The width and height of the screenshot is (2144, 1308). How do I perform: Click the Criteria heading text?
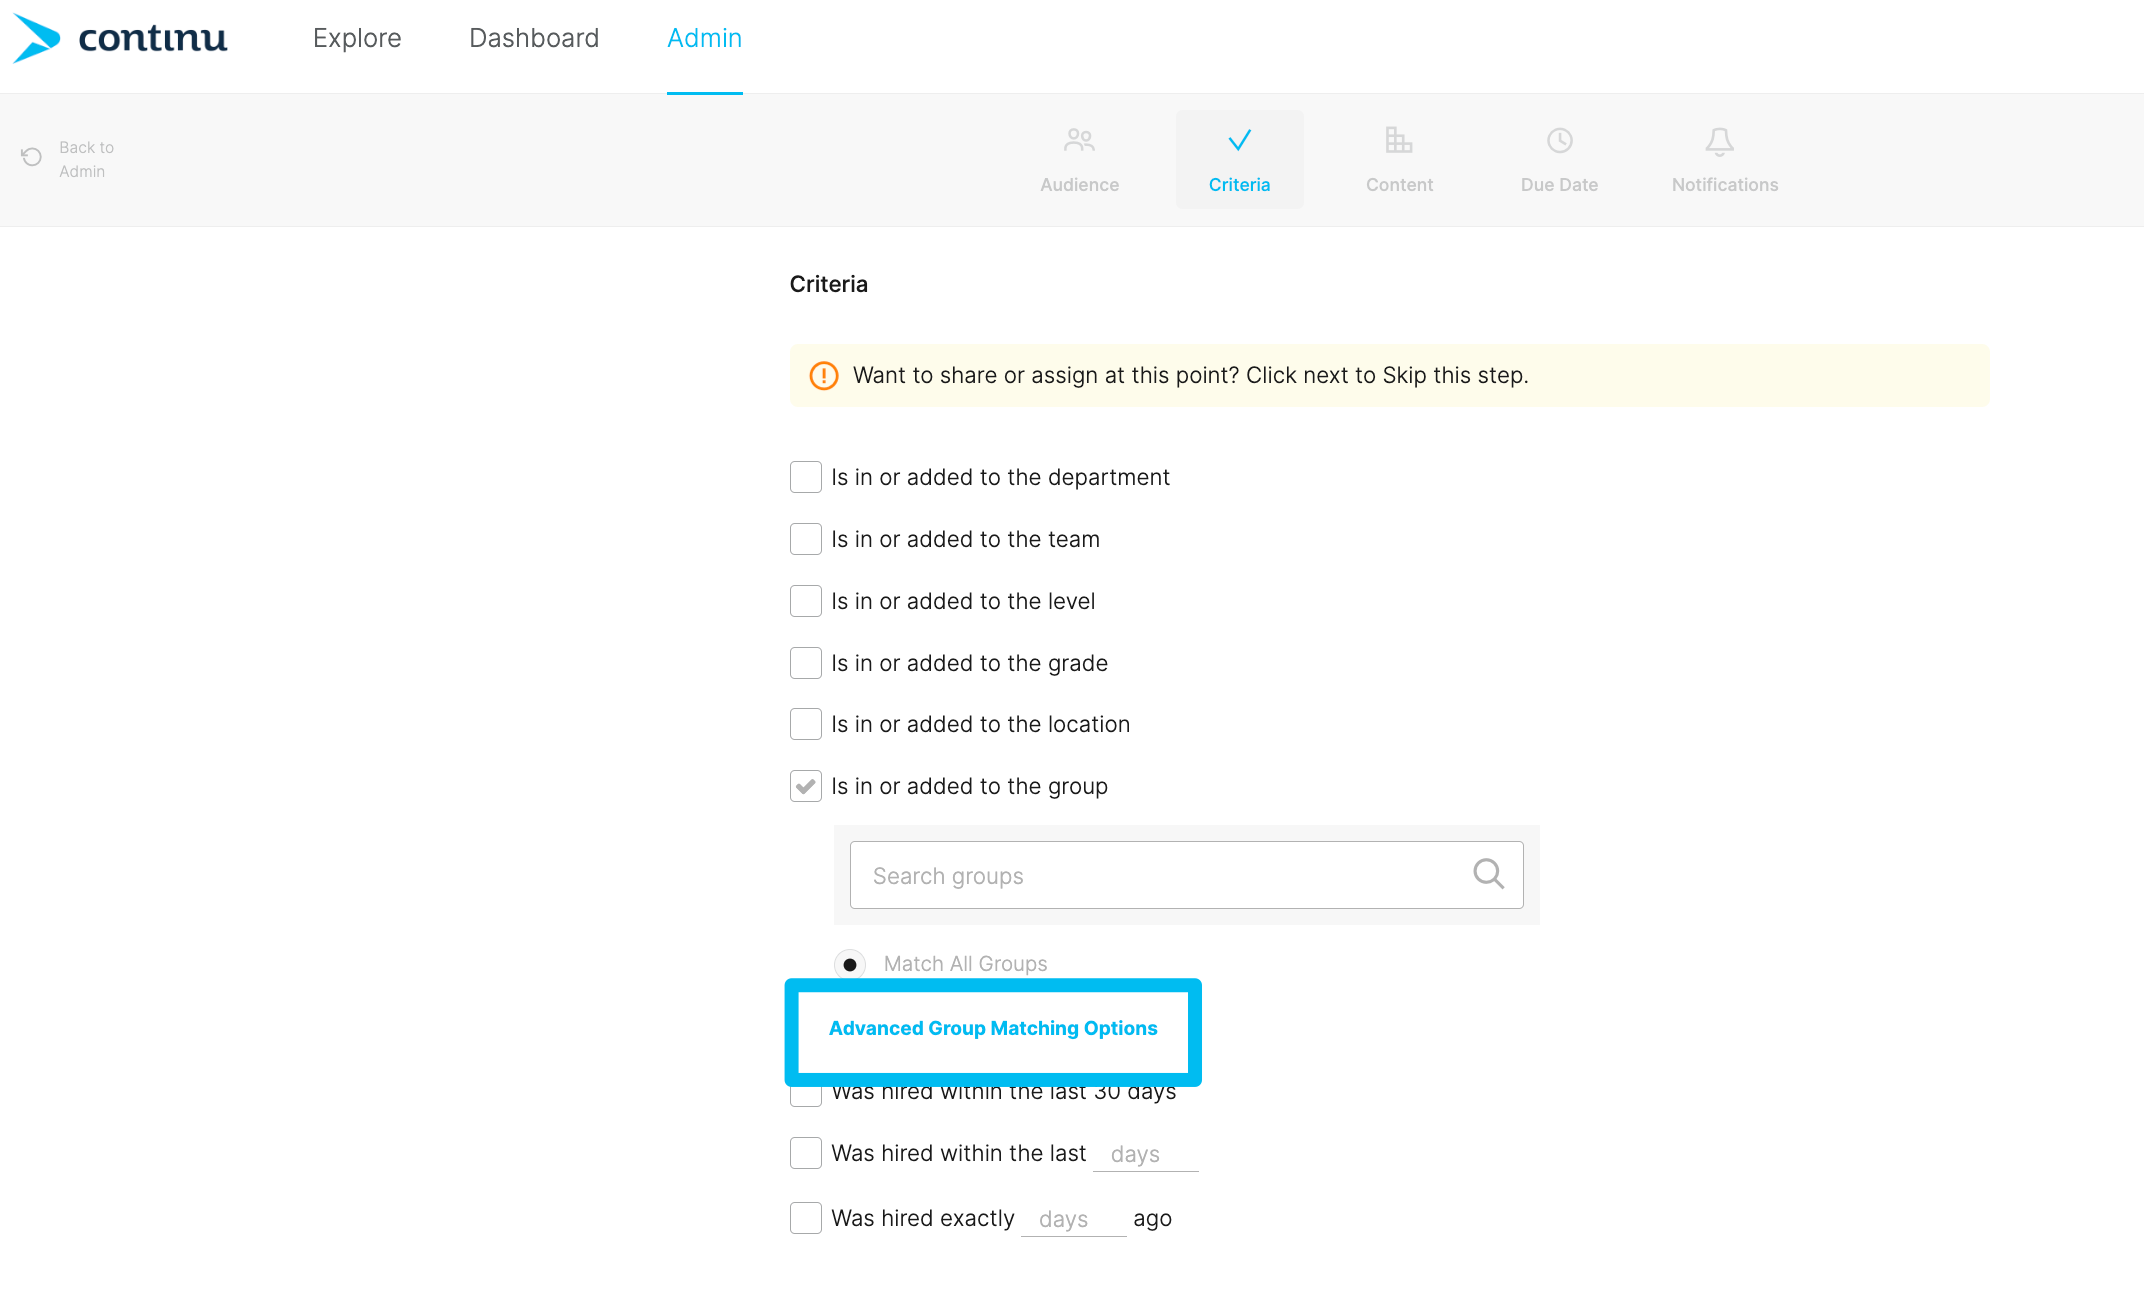(828, 284)
